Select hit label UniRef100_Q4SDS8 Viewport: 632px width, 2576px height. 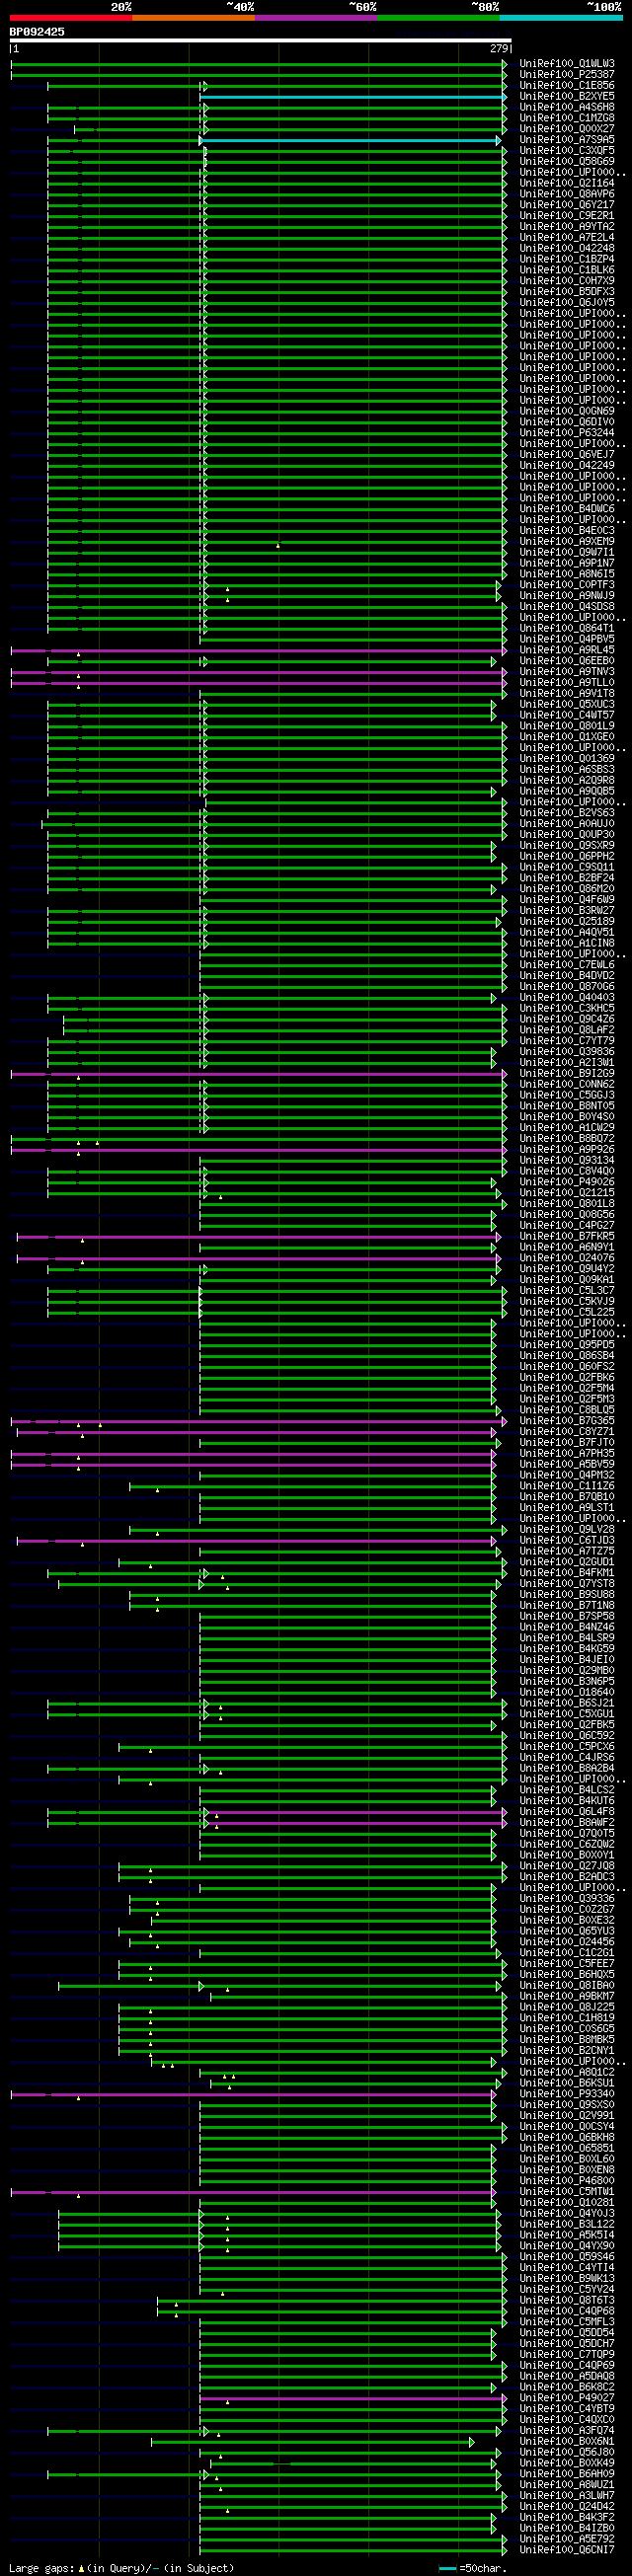567,607
